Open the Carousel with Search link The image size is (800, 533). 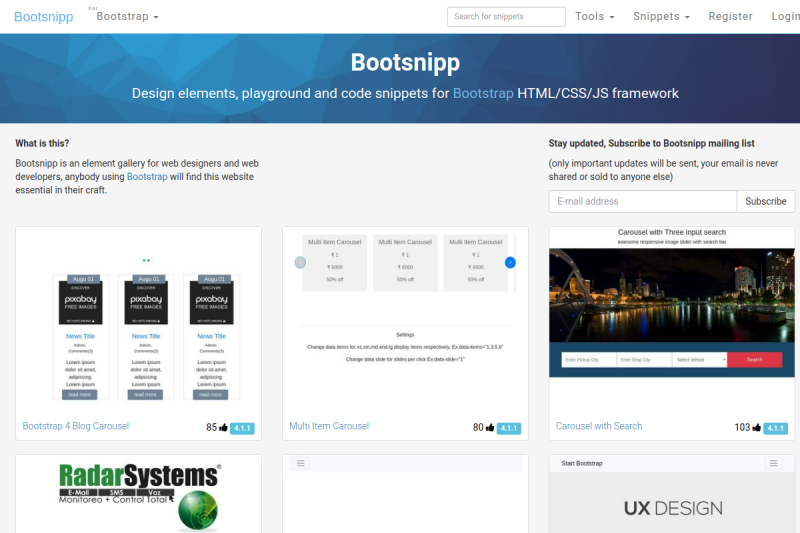click(598, 426)
